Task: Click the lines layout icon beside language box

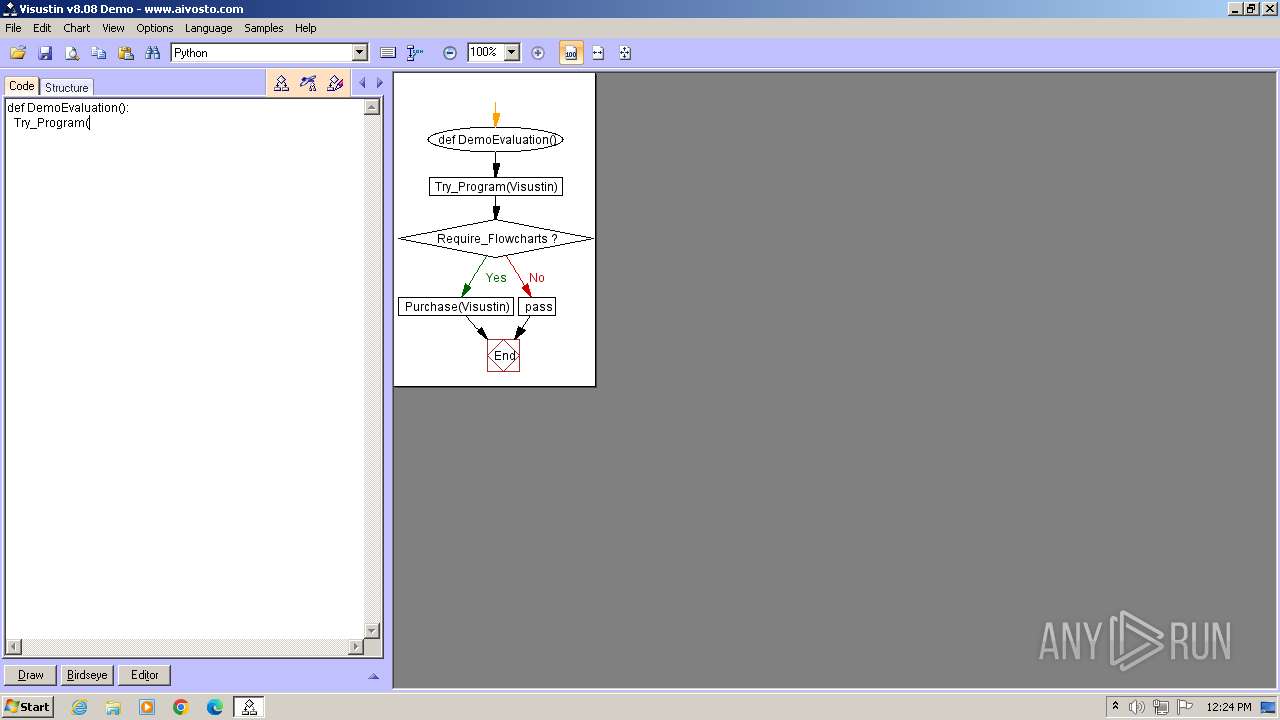Action: point(388,53)
